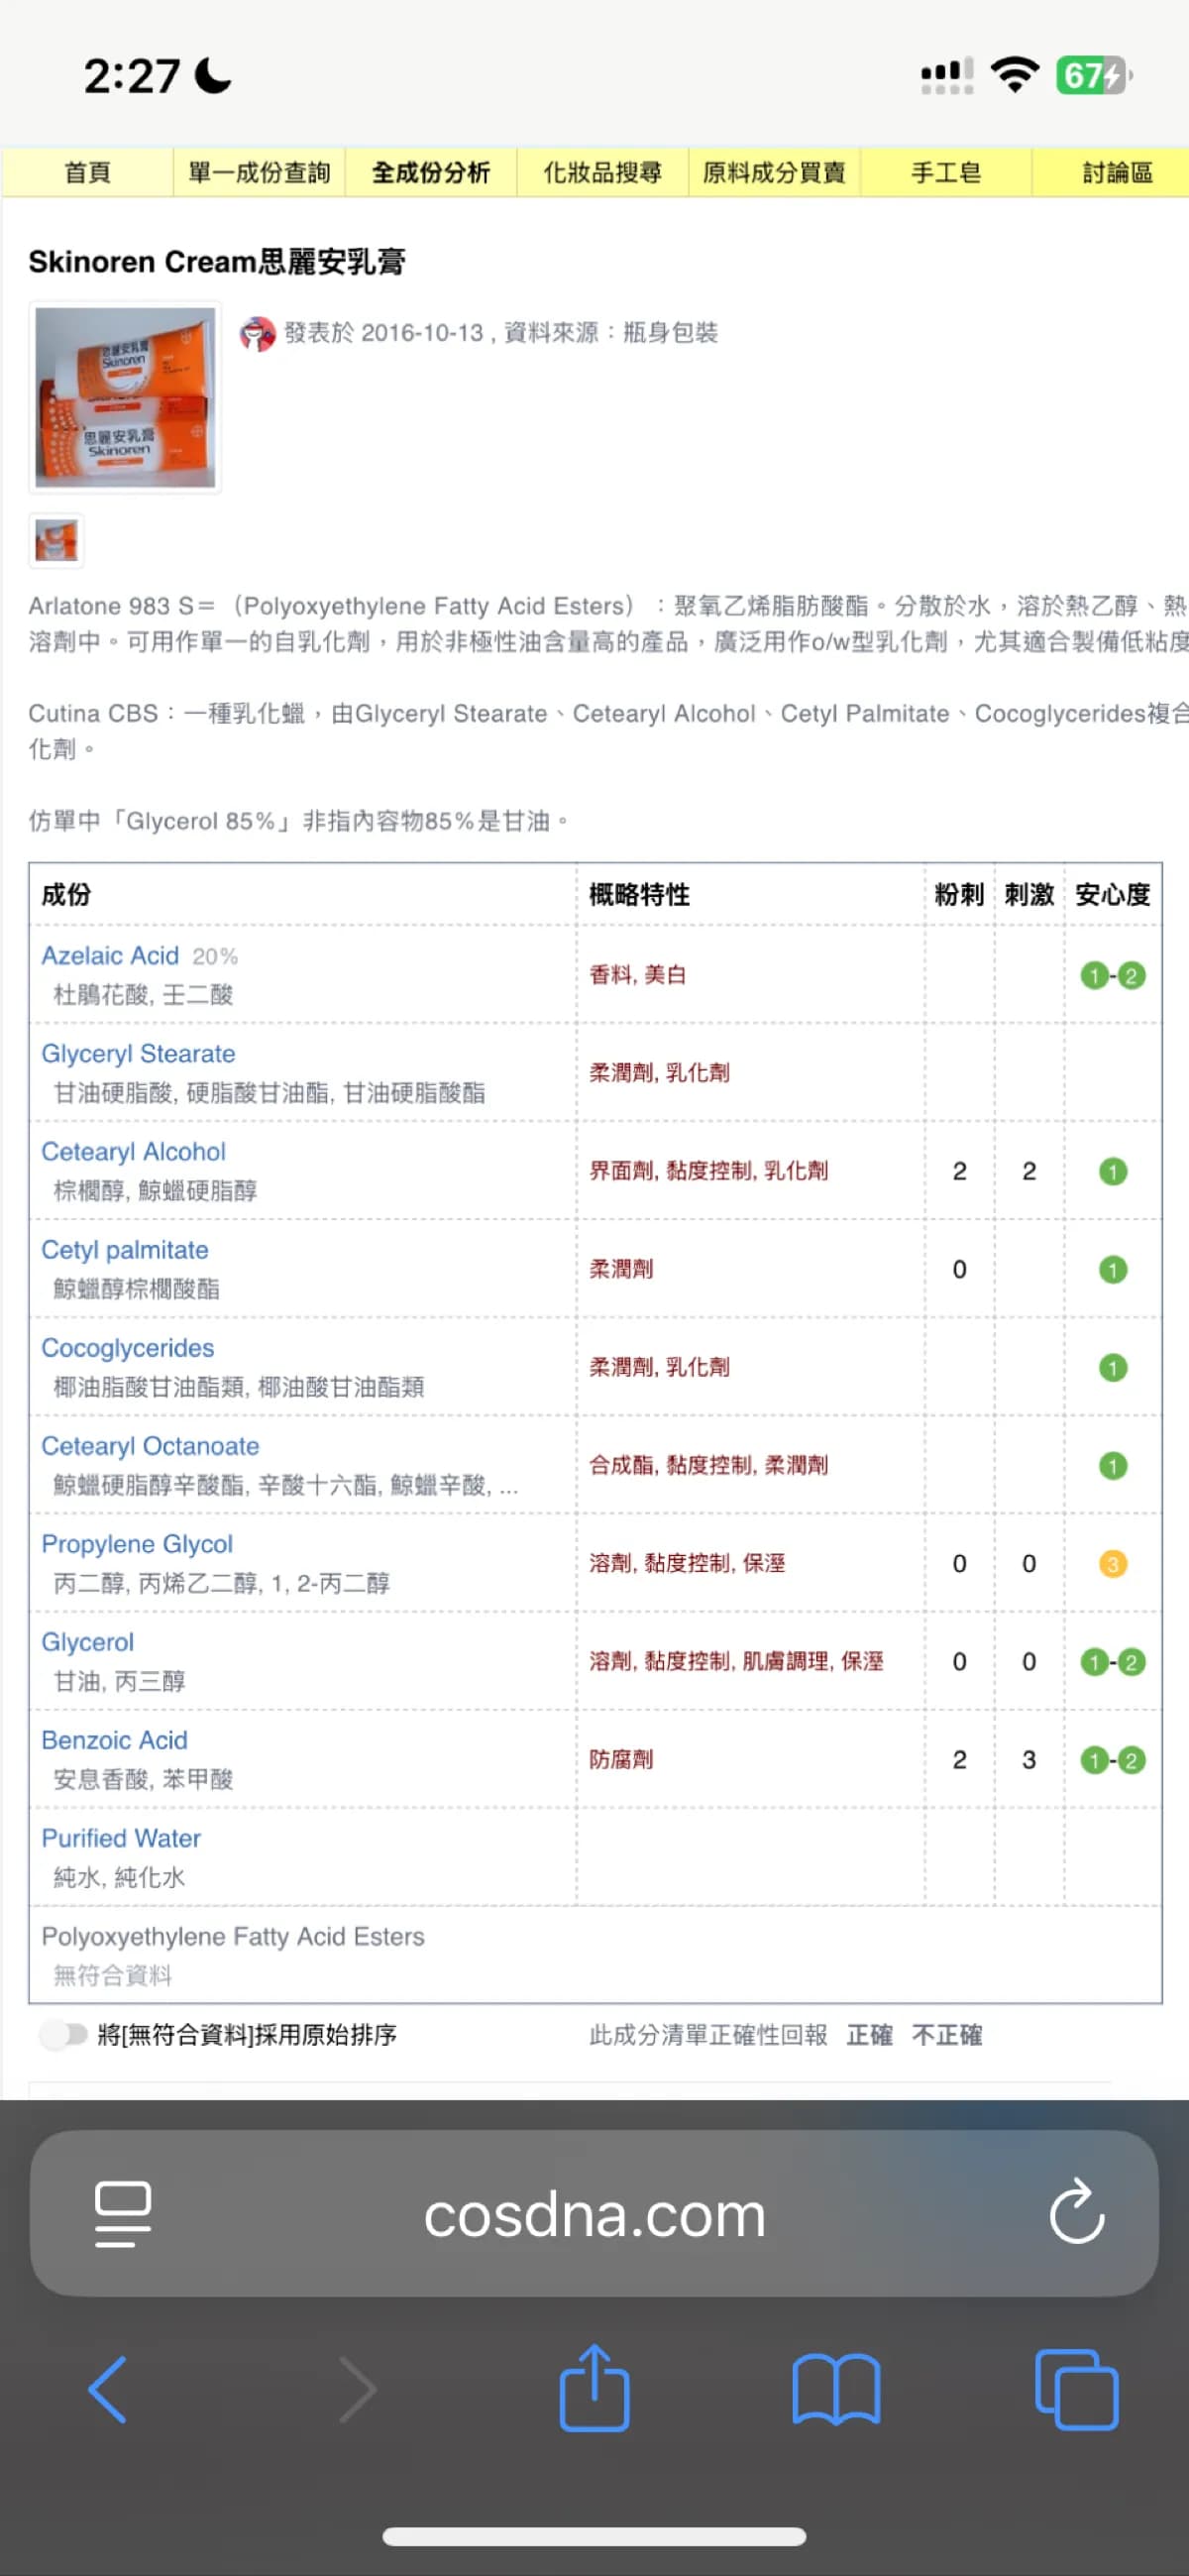The image size is (1189, 2576).
Task: Tap the Safari forward arrow
Action: (x=356, y=2389)
